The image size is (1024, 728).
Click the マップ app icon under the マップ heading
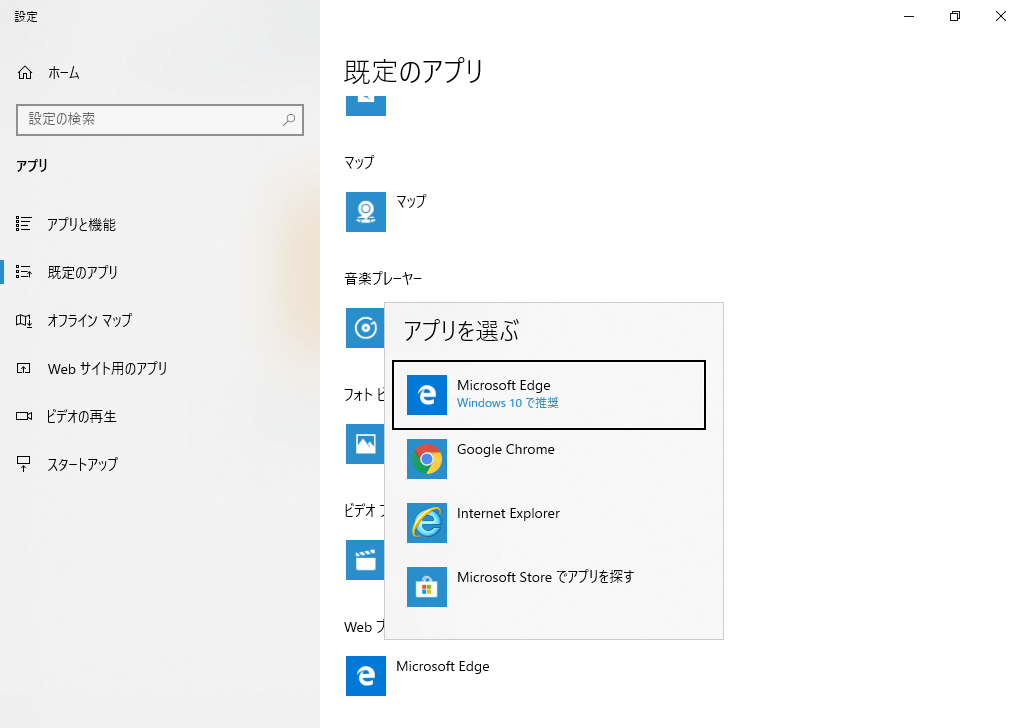(366, 212)
